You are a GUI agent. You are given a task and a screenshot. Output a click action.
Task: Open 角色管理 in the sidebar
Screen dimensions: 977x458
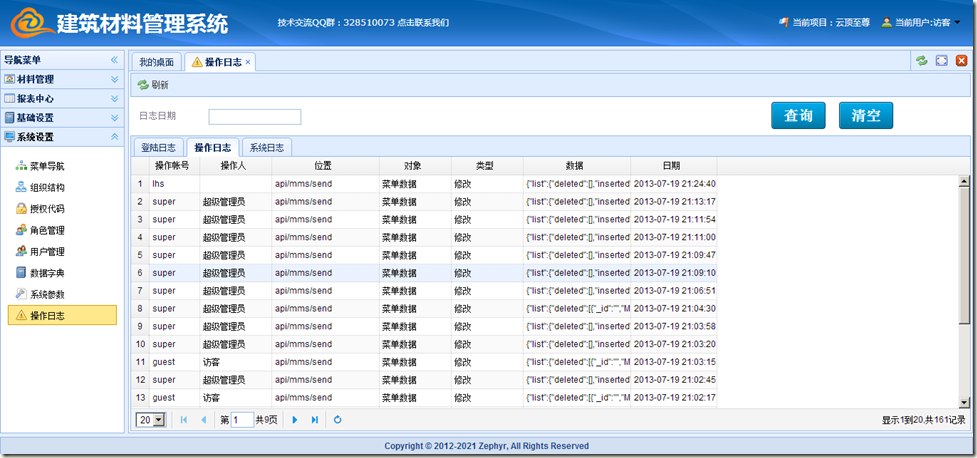tap(46, 230)
